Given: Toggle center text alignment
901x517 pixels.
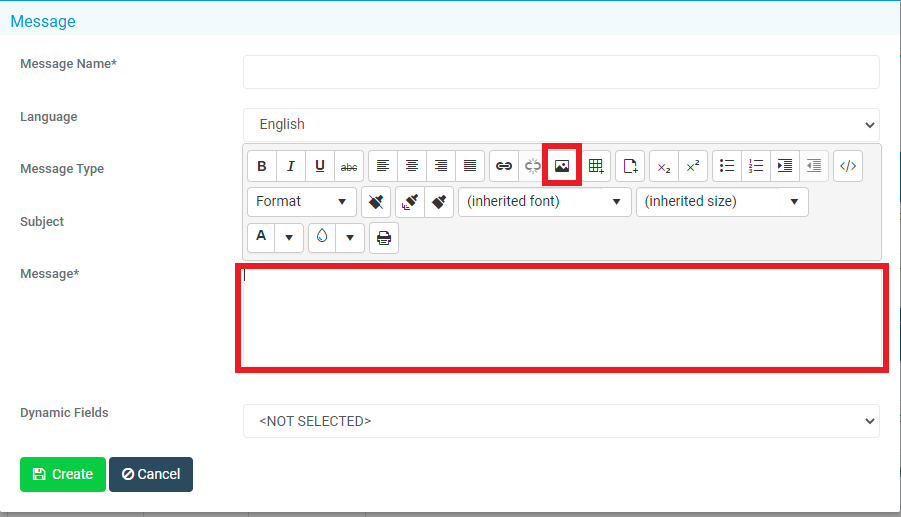Looking at the screenshot, I should coord(411,166).
